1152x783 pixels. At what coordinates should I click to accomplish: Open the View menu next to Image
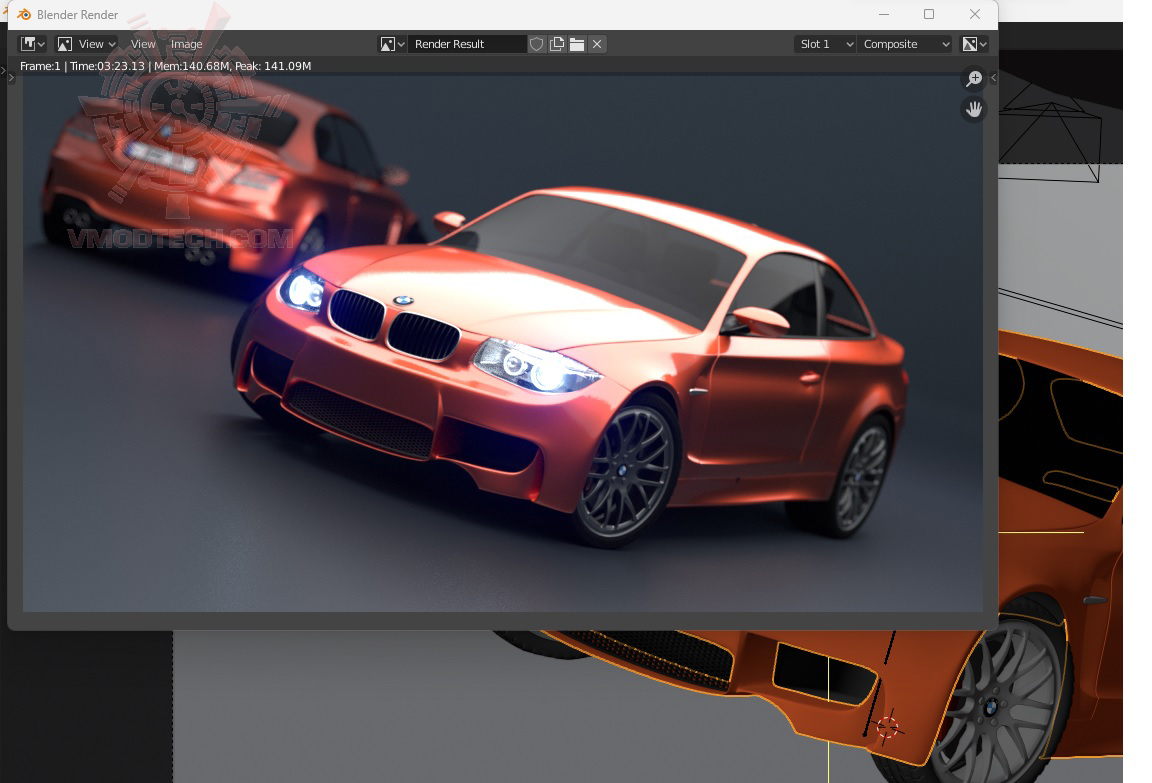143,44
